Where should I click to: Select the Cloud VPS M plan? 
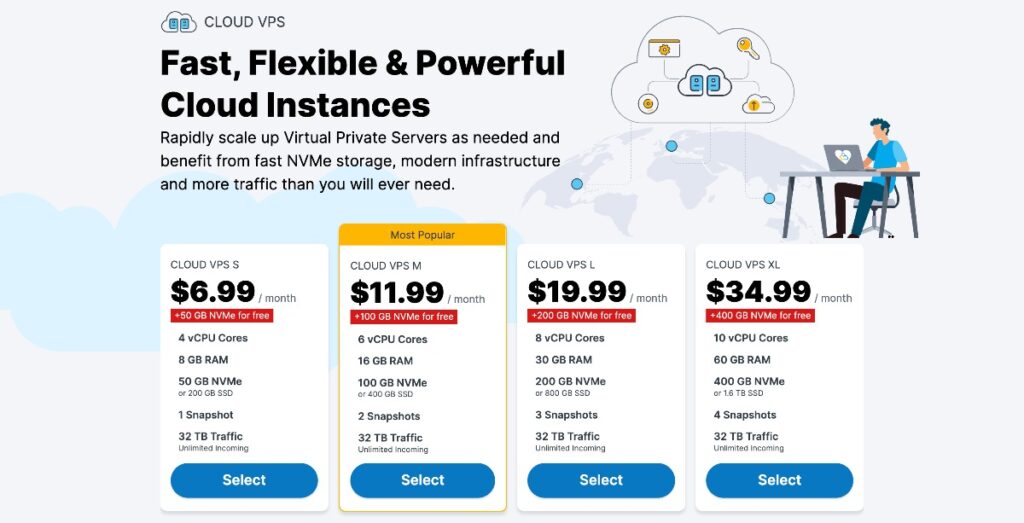tap(423, 481)
